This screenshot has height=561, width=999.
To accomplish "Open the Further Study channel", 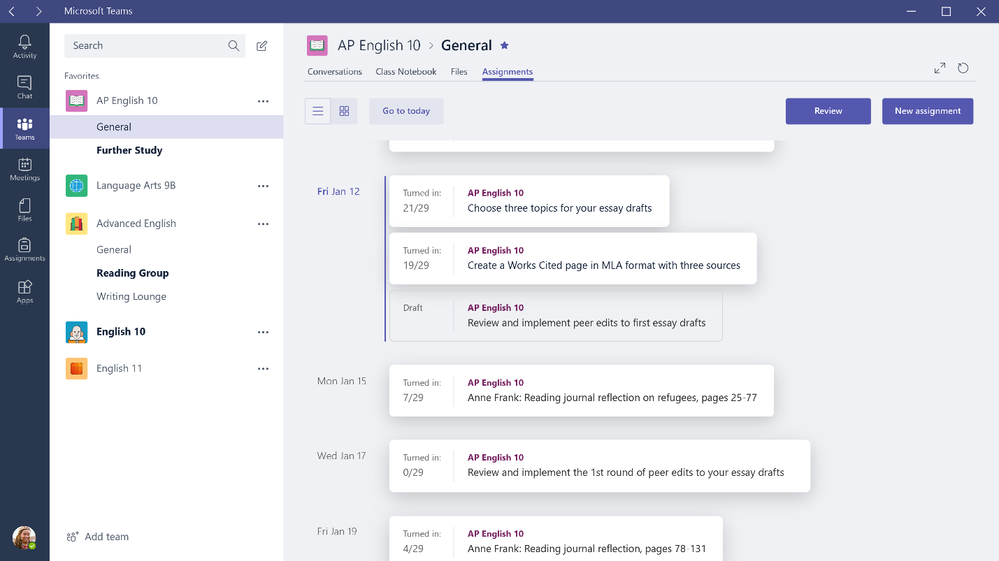I will (x=129, y=150).
